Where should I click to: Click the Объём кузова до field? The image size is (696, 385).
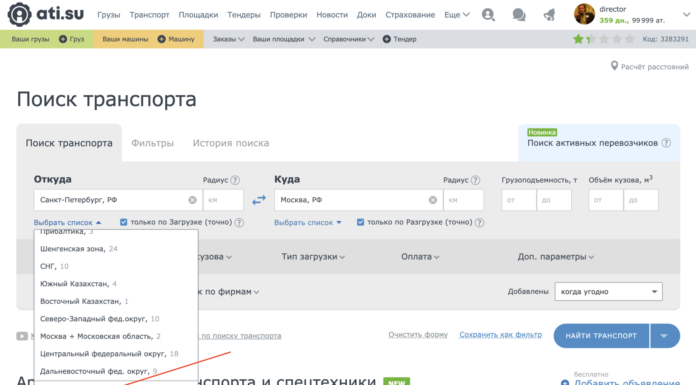pyautogui.click(x=641, y=200)
